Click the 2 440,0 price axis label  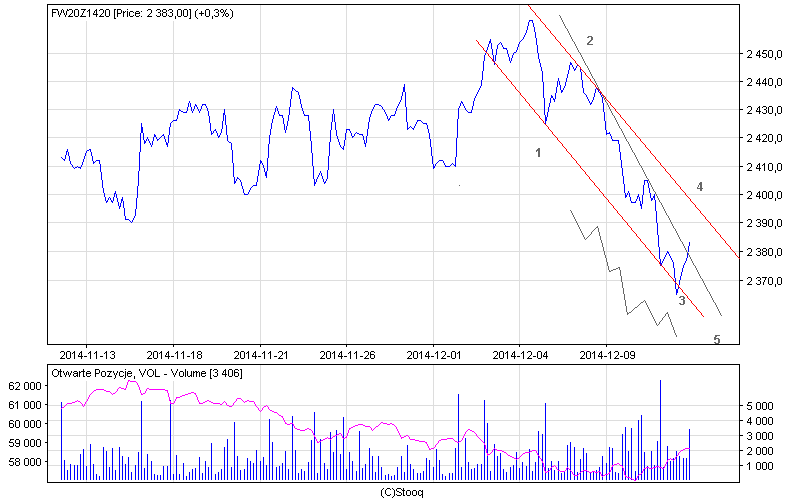click(x=764, y=82)
